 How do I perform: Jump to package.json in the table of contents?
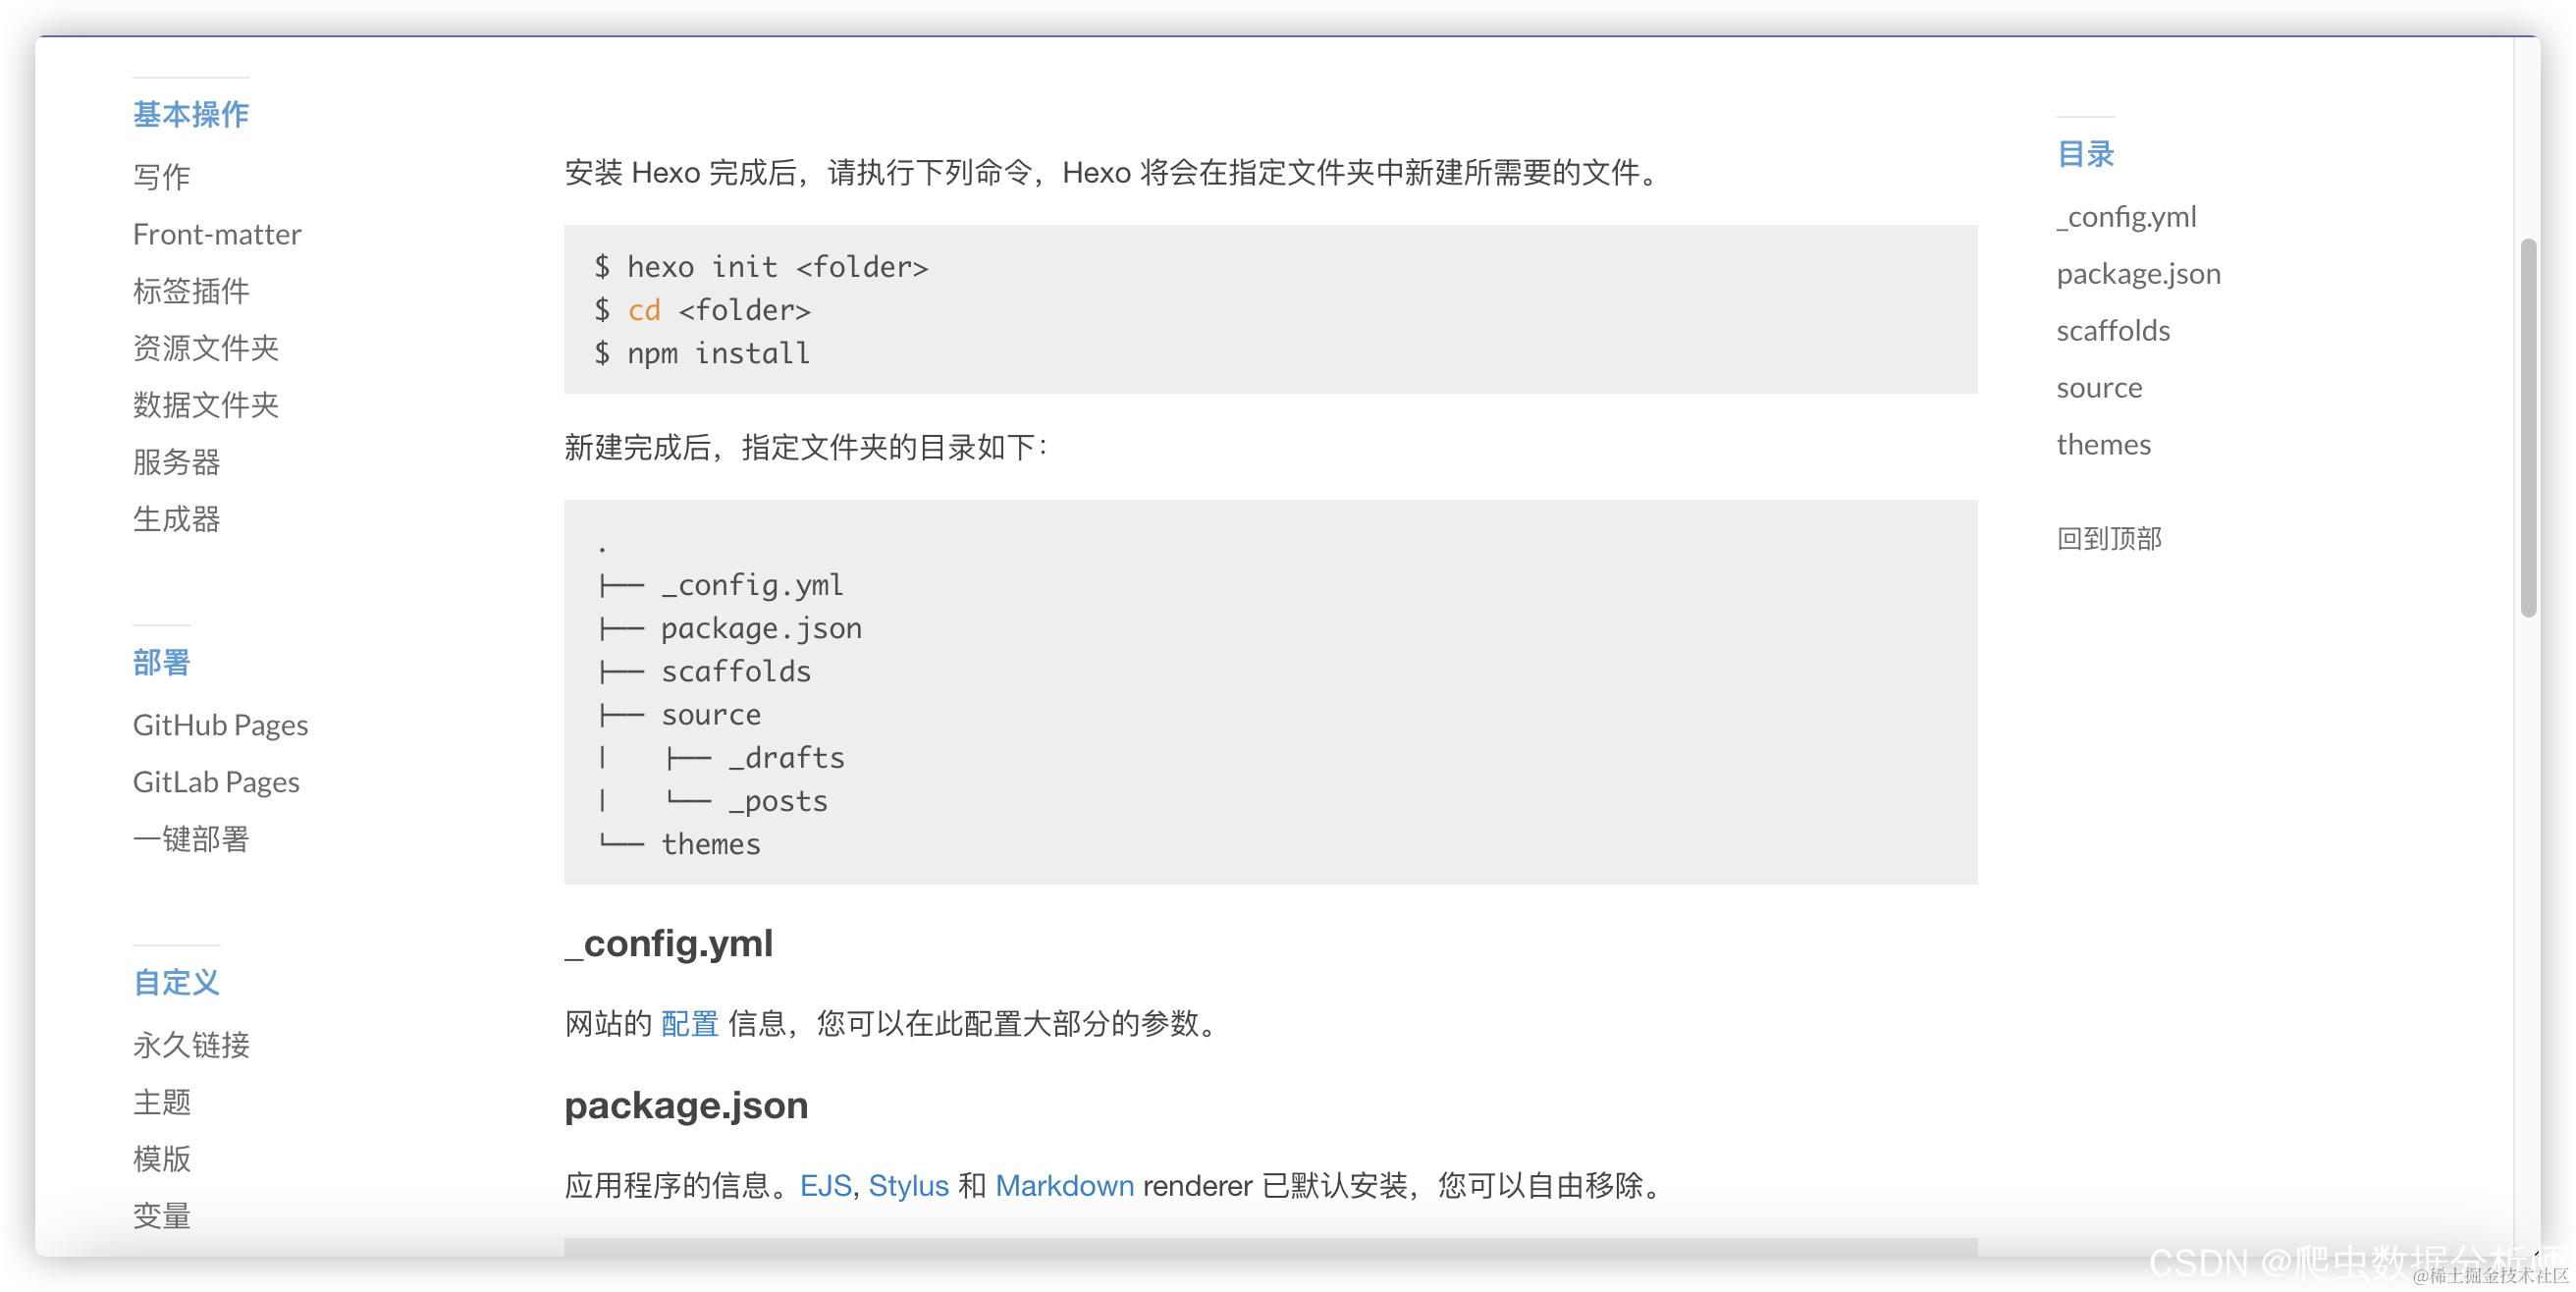[2137, 274]
